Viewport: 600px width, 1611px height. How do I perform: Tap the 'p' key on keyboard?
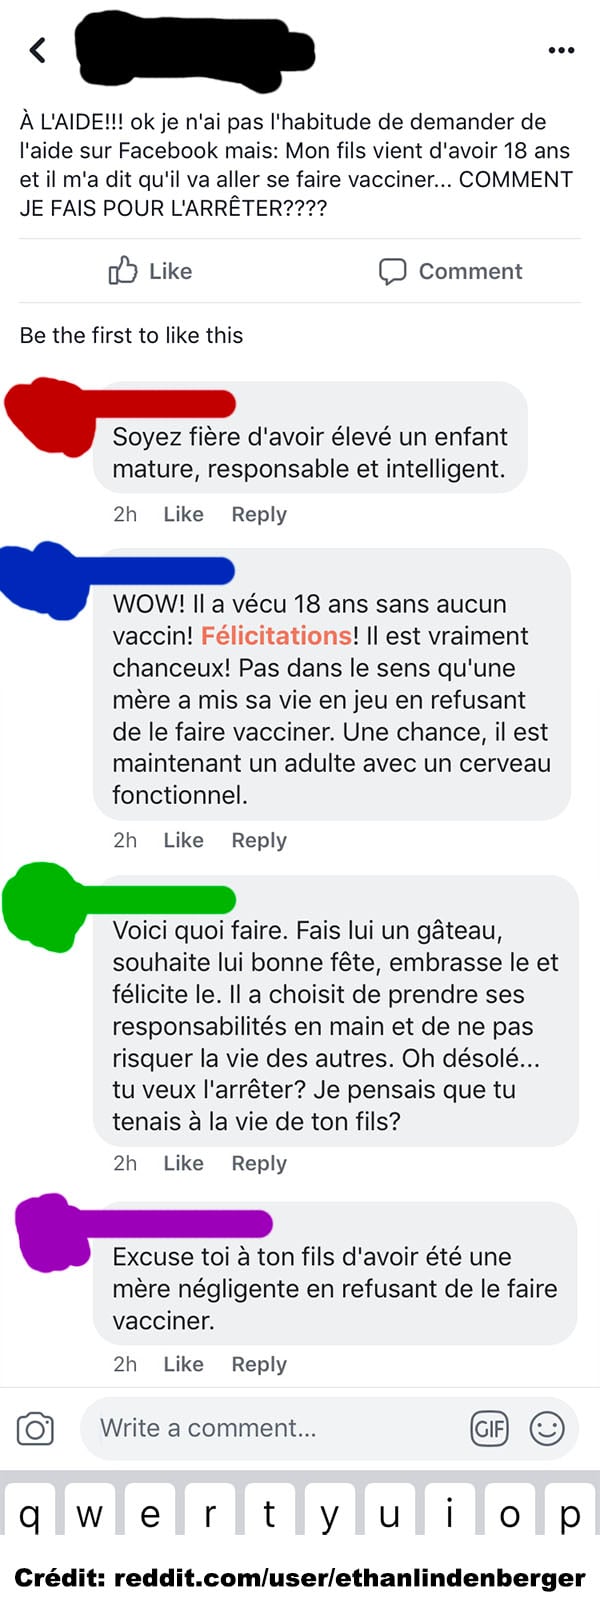pyautogui.click(x=570, y=1512)
